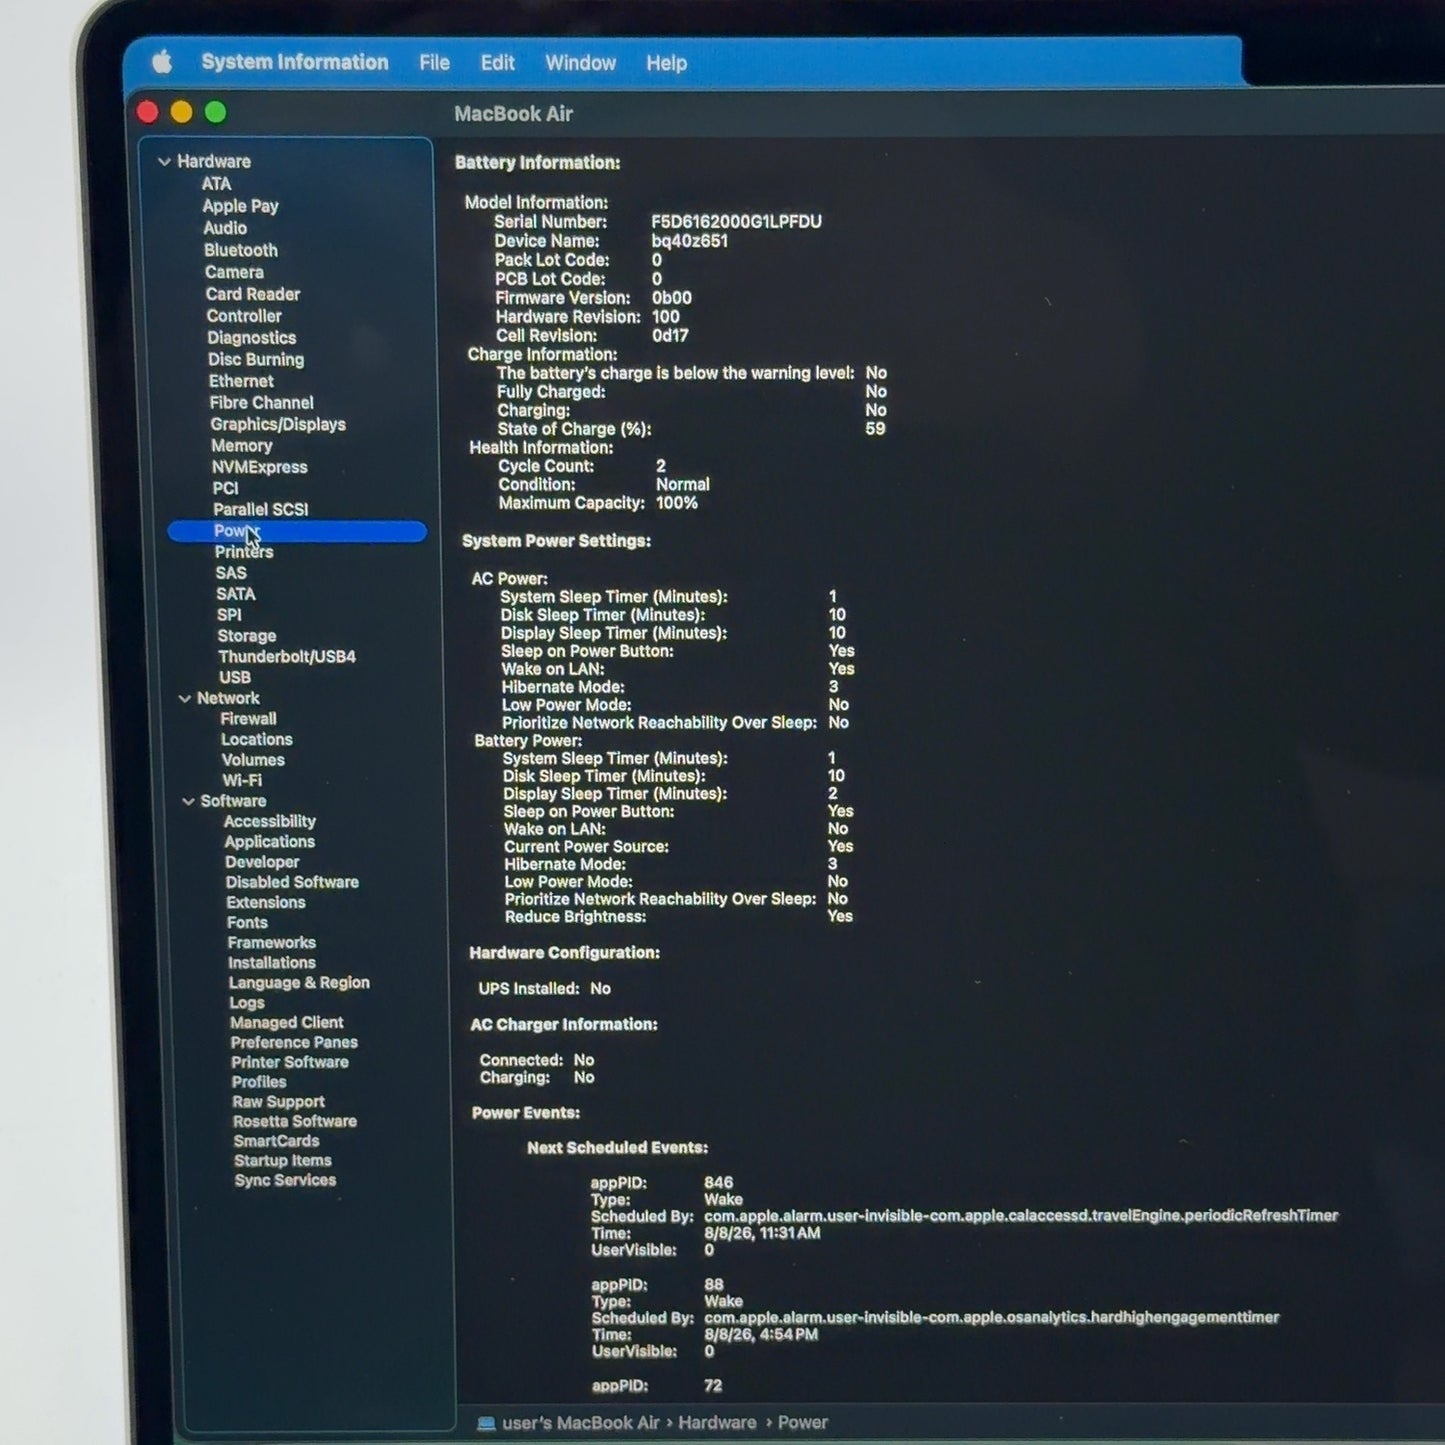1445x1445 pixels.
Task: Open the Apple menu
Action: [162, 62]
